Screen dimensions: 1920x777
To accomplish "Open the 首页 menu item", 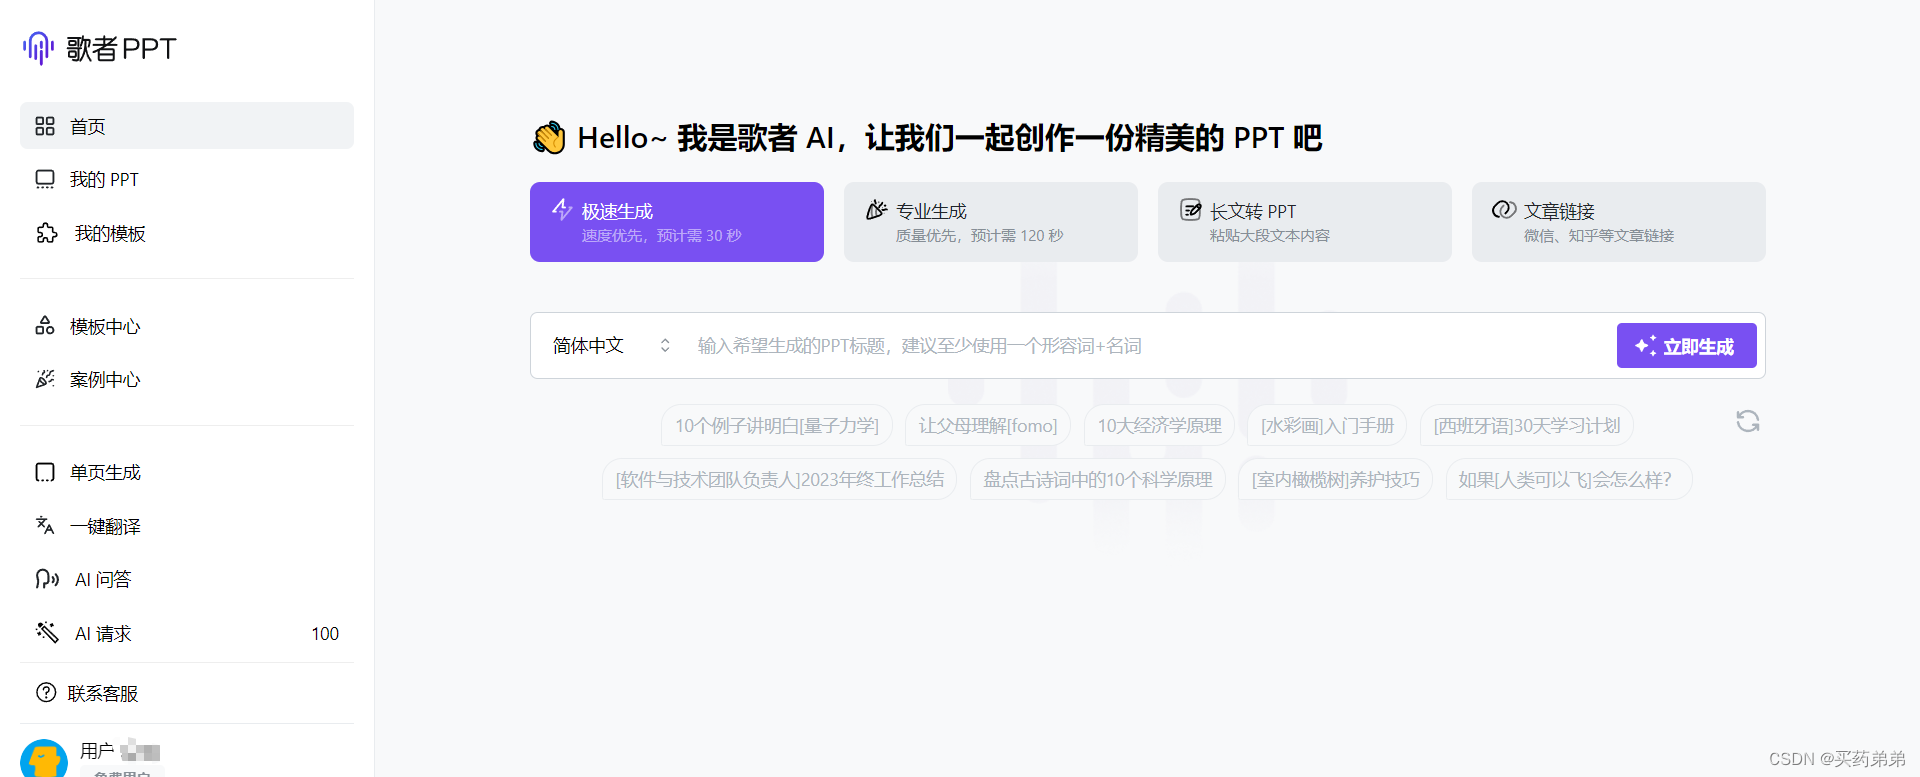I will click(x=187, y=126).
